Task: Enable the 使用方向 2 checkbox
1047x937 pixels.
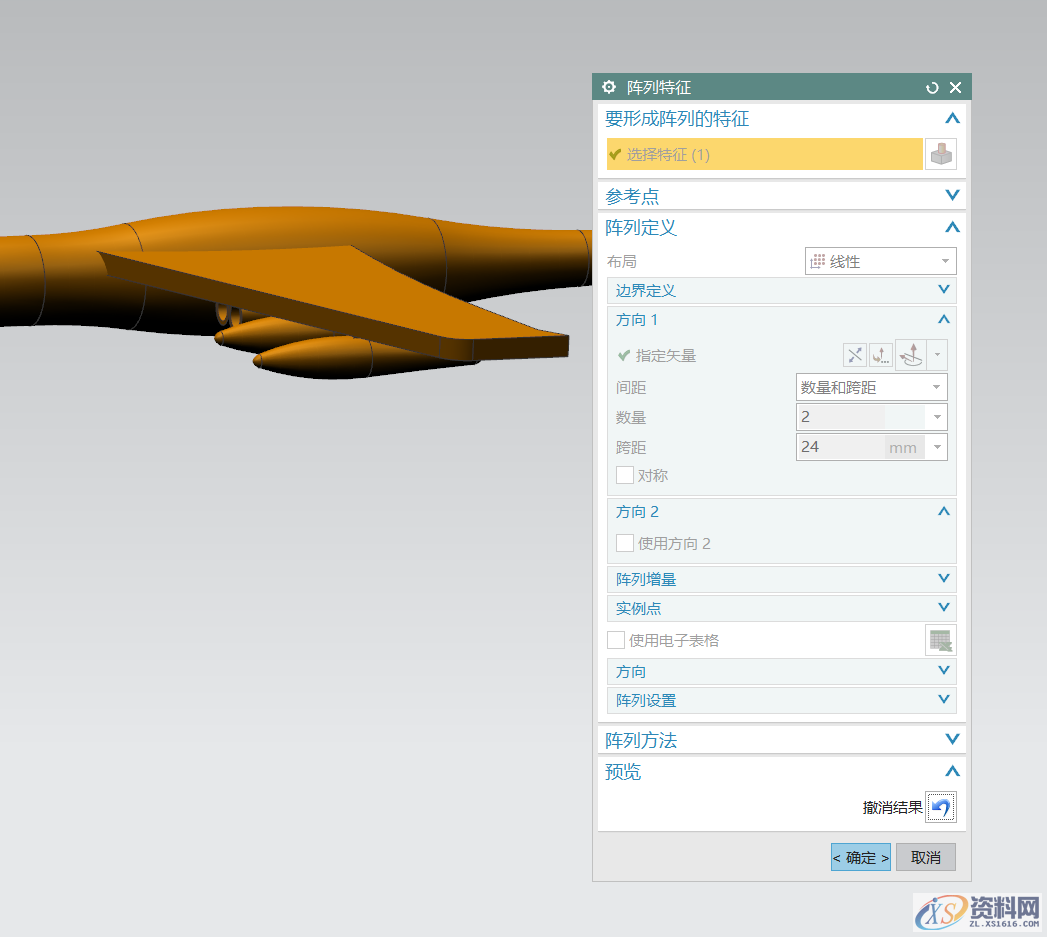Action: (x=625, y=544)
